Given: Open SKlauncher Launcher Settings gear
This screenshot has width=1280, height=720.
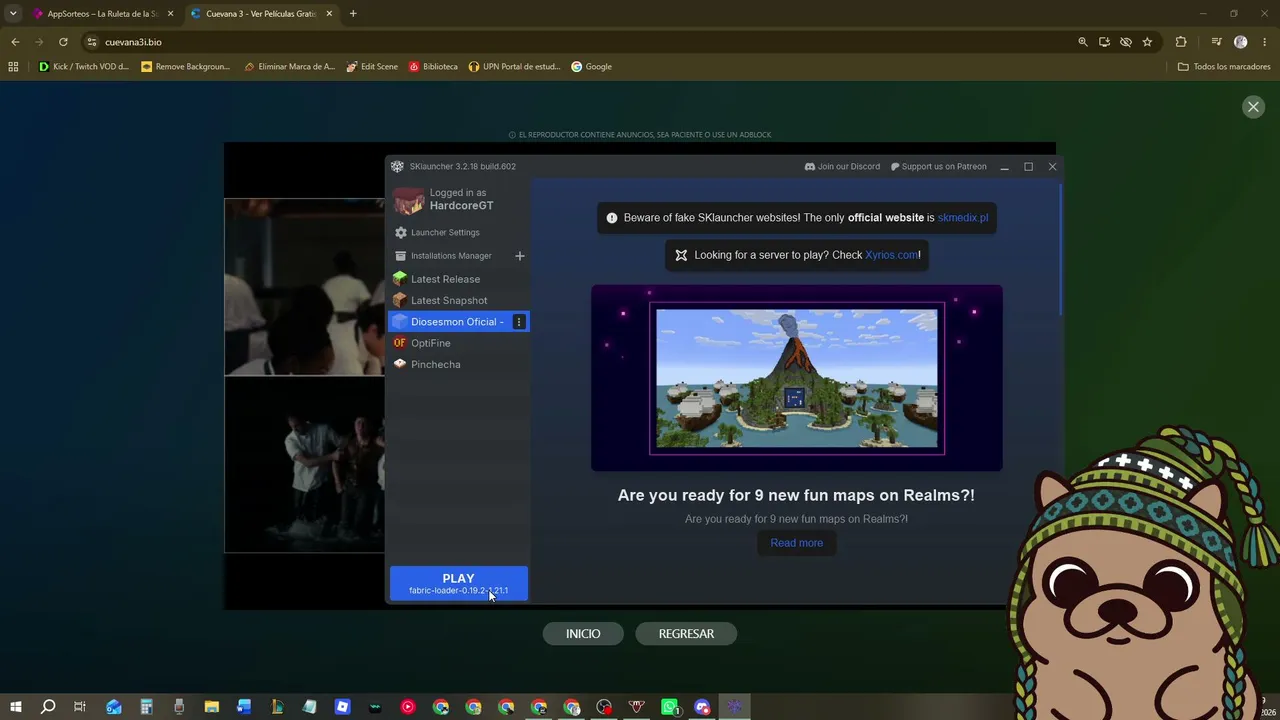Looking at the screenshot, I should pyautogui.click(x=401, y=233).
